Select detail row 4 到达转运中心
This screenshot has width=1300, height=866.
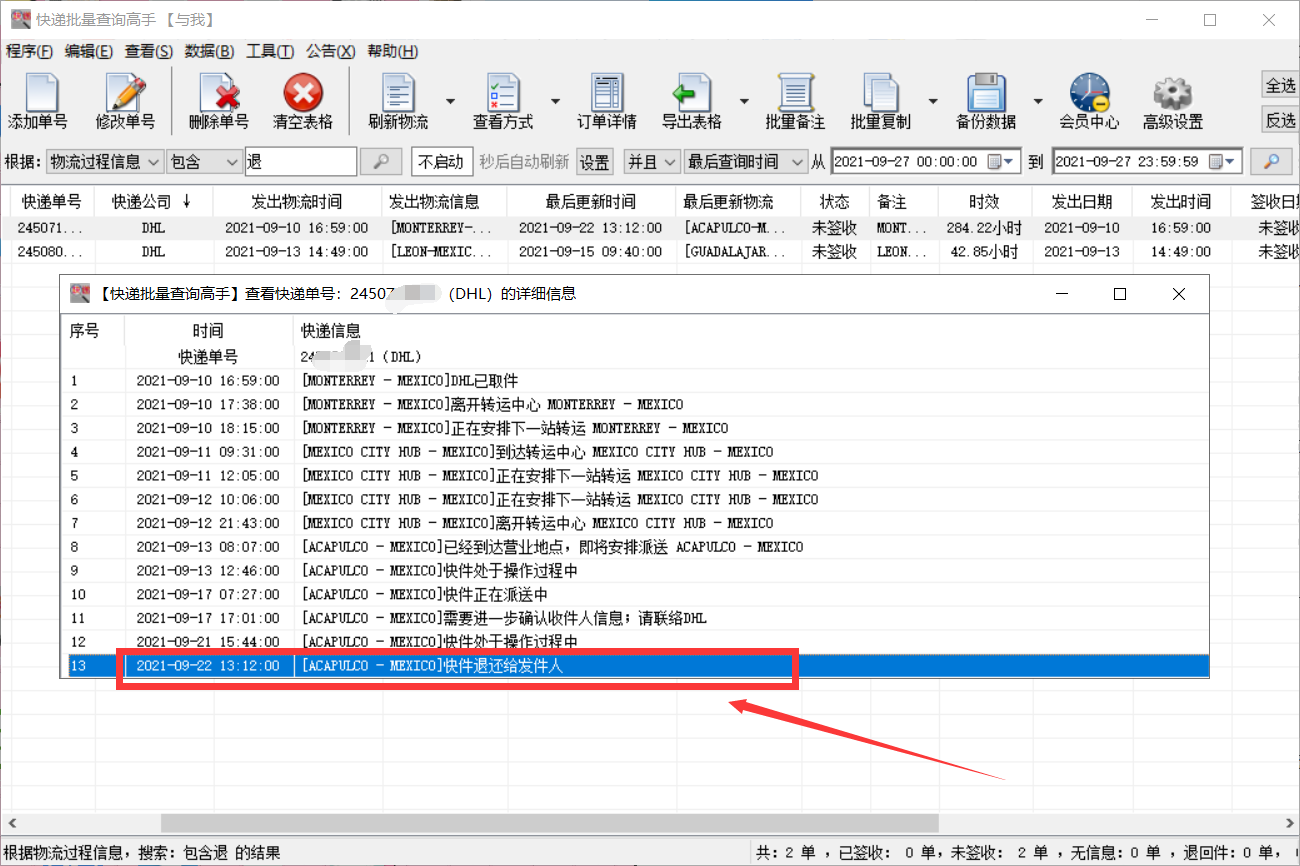(x=634, y=452)
